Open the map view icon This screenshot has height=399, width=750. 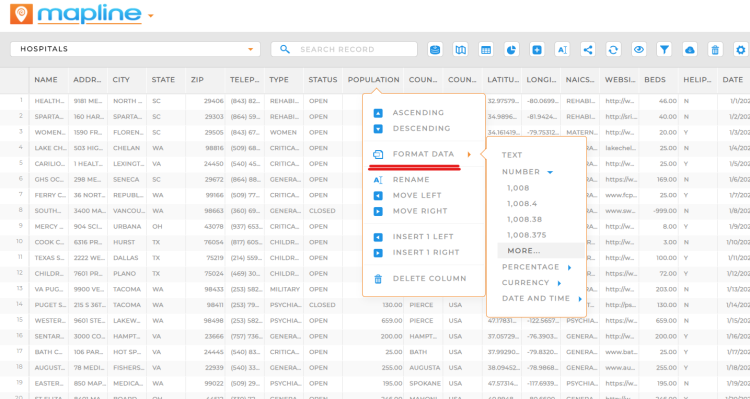click(461, 49)
